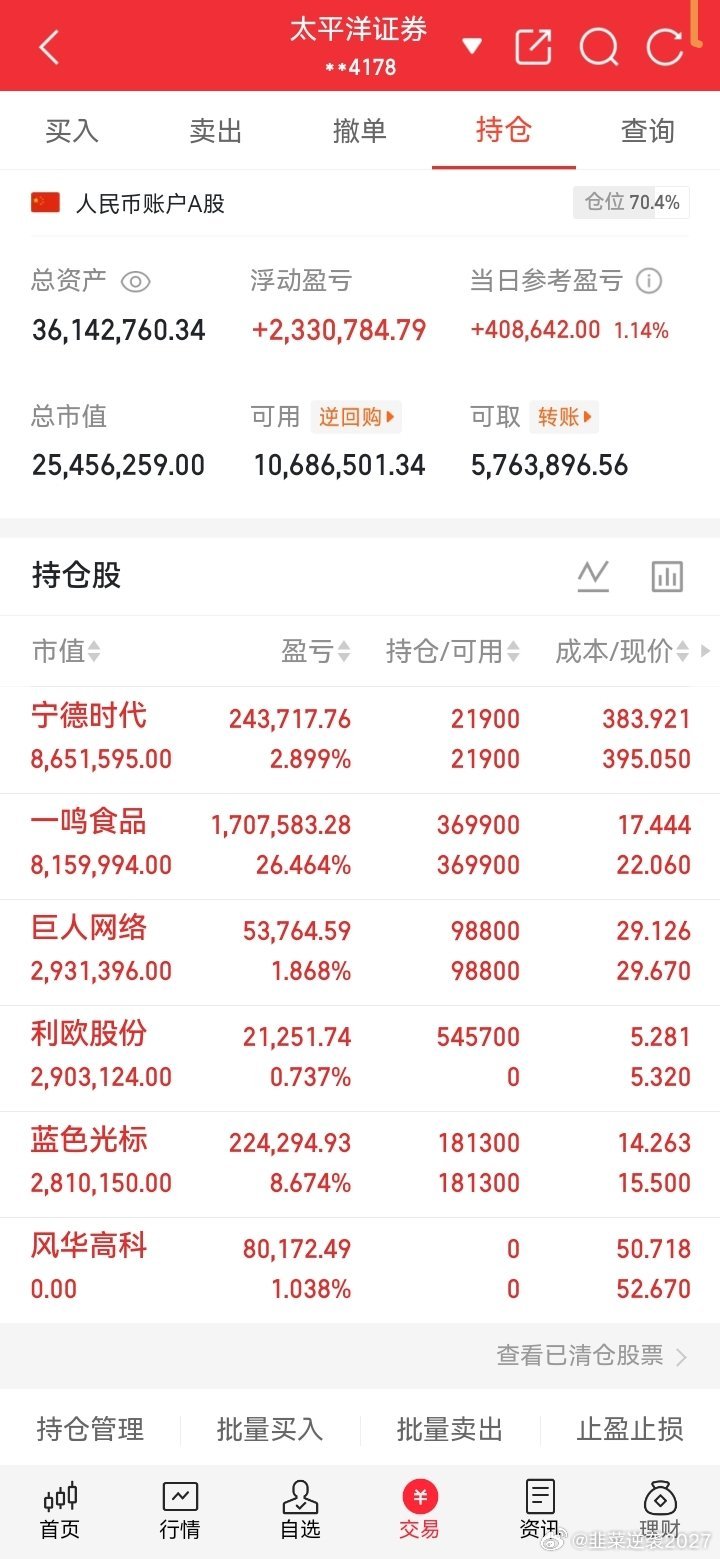This screenshot has width=720, height=1559.
Task: Tap the back arrow icon
Action: pyautogui.click(x=49, y=47)
